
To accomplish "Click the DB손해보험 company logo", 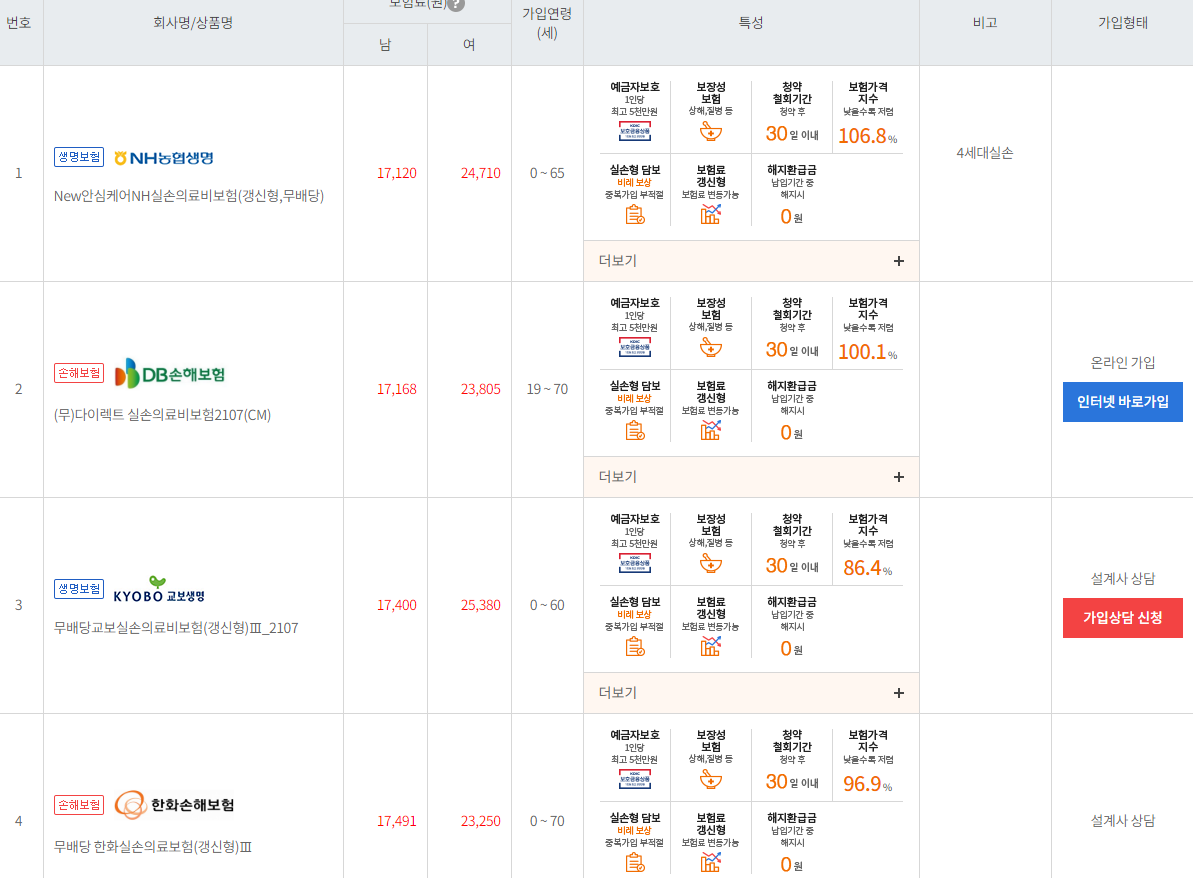I will (x=170, y=374).
